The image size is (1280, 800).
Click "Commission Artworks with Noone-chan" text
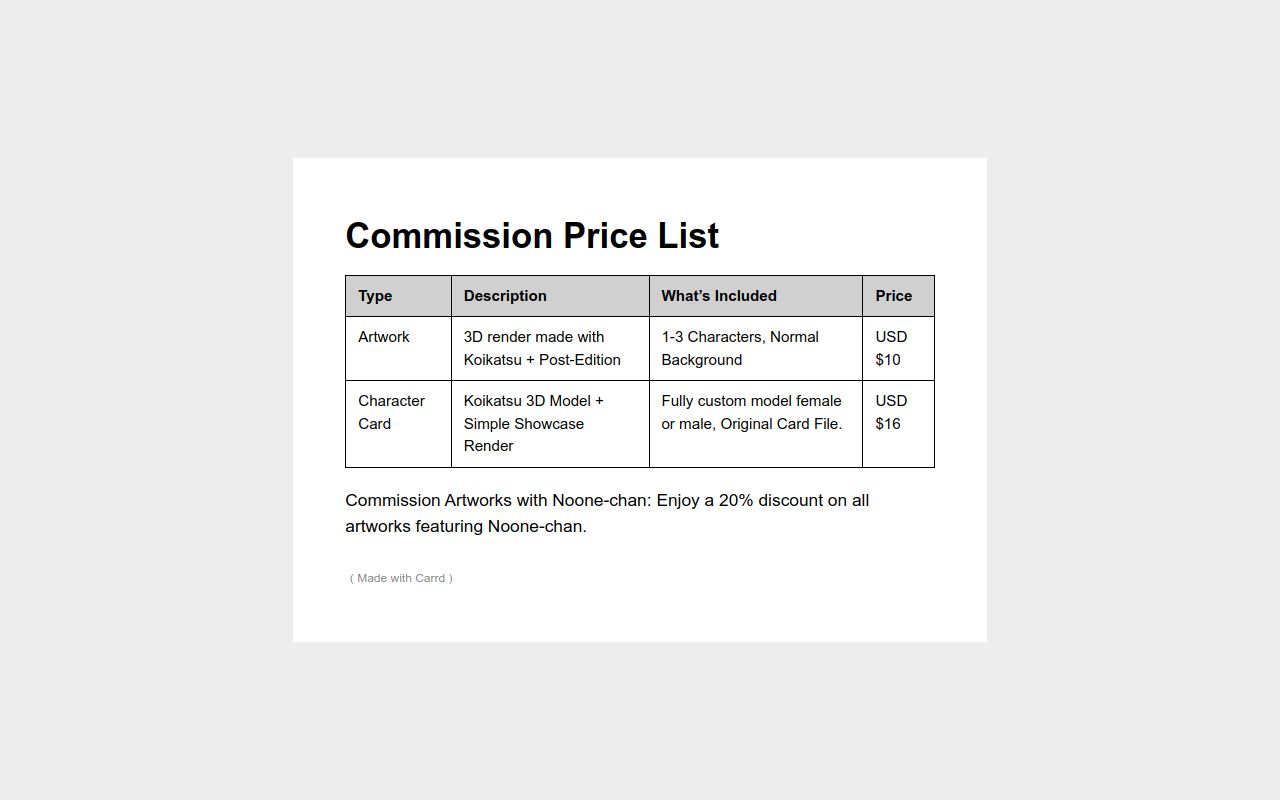(497, 500)
